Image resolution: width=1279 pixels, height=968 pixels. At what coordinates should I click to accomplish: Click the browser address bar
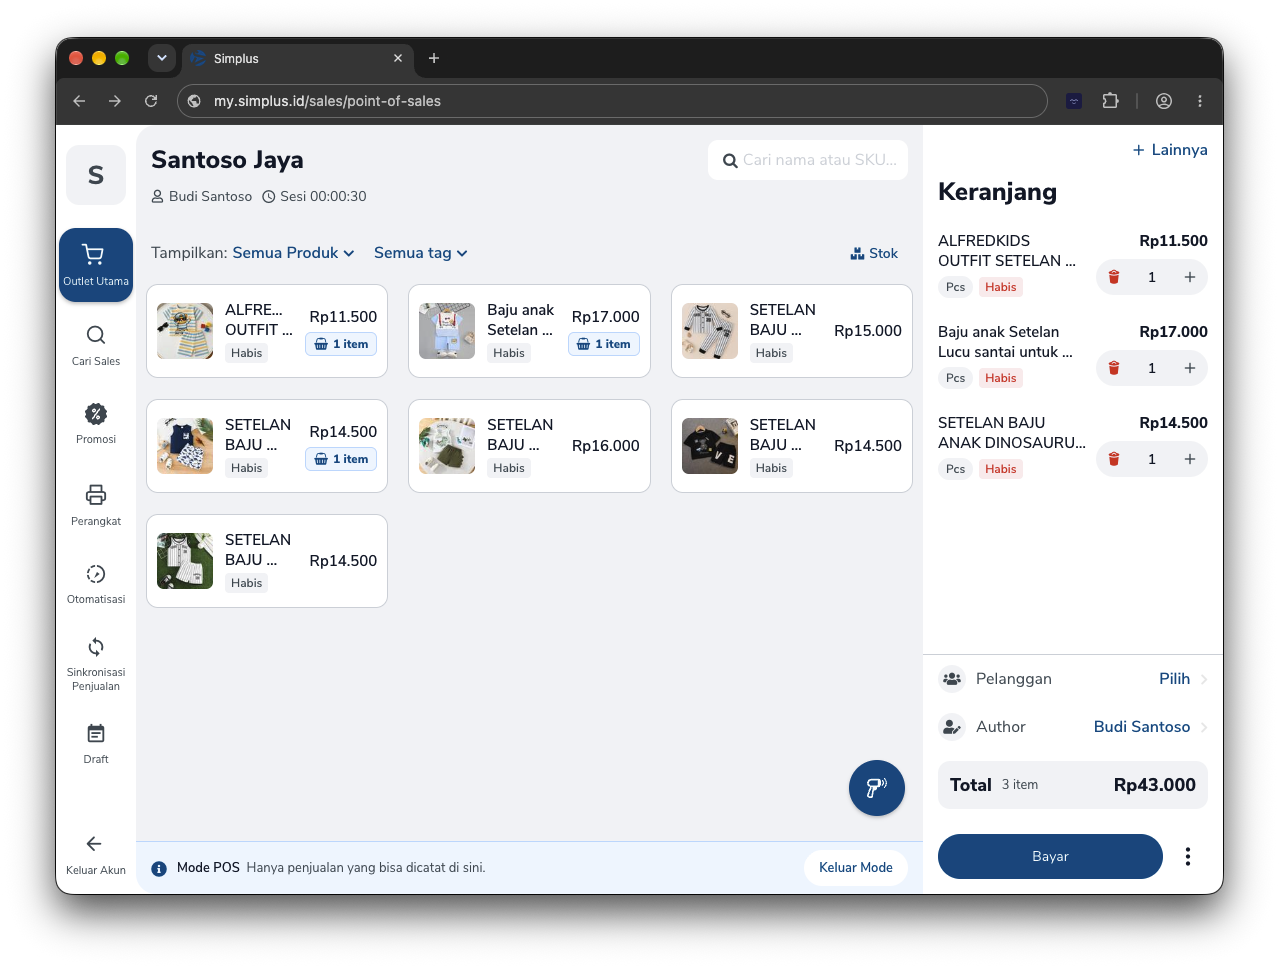click(612, 101)
